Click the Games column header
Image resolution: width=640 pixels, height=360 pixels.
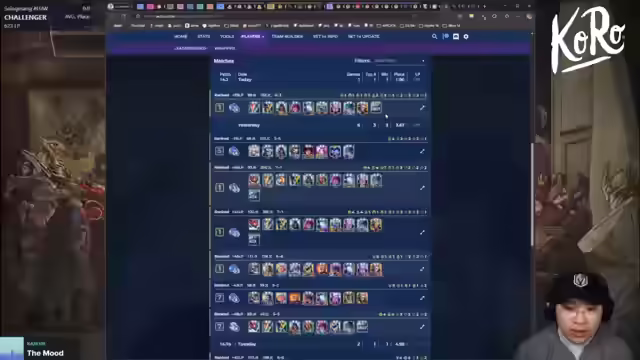(x=353, y=74)
